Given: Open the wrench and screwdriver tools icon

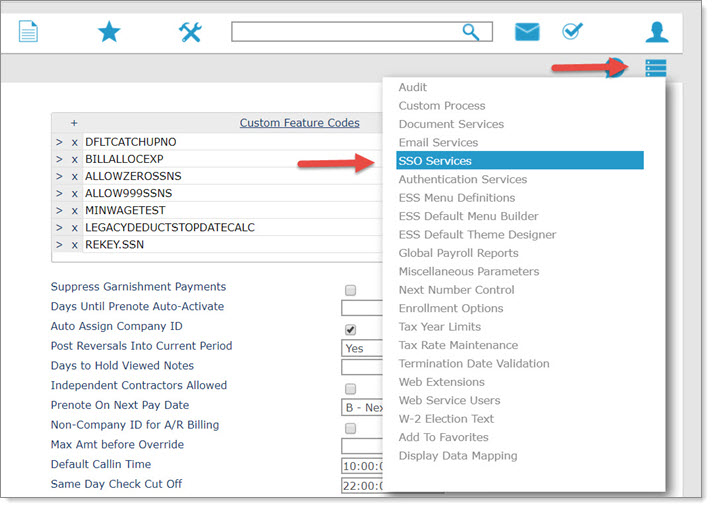Looking at the screenshot, I should [190, 32].
